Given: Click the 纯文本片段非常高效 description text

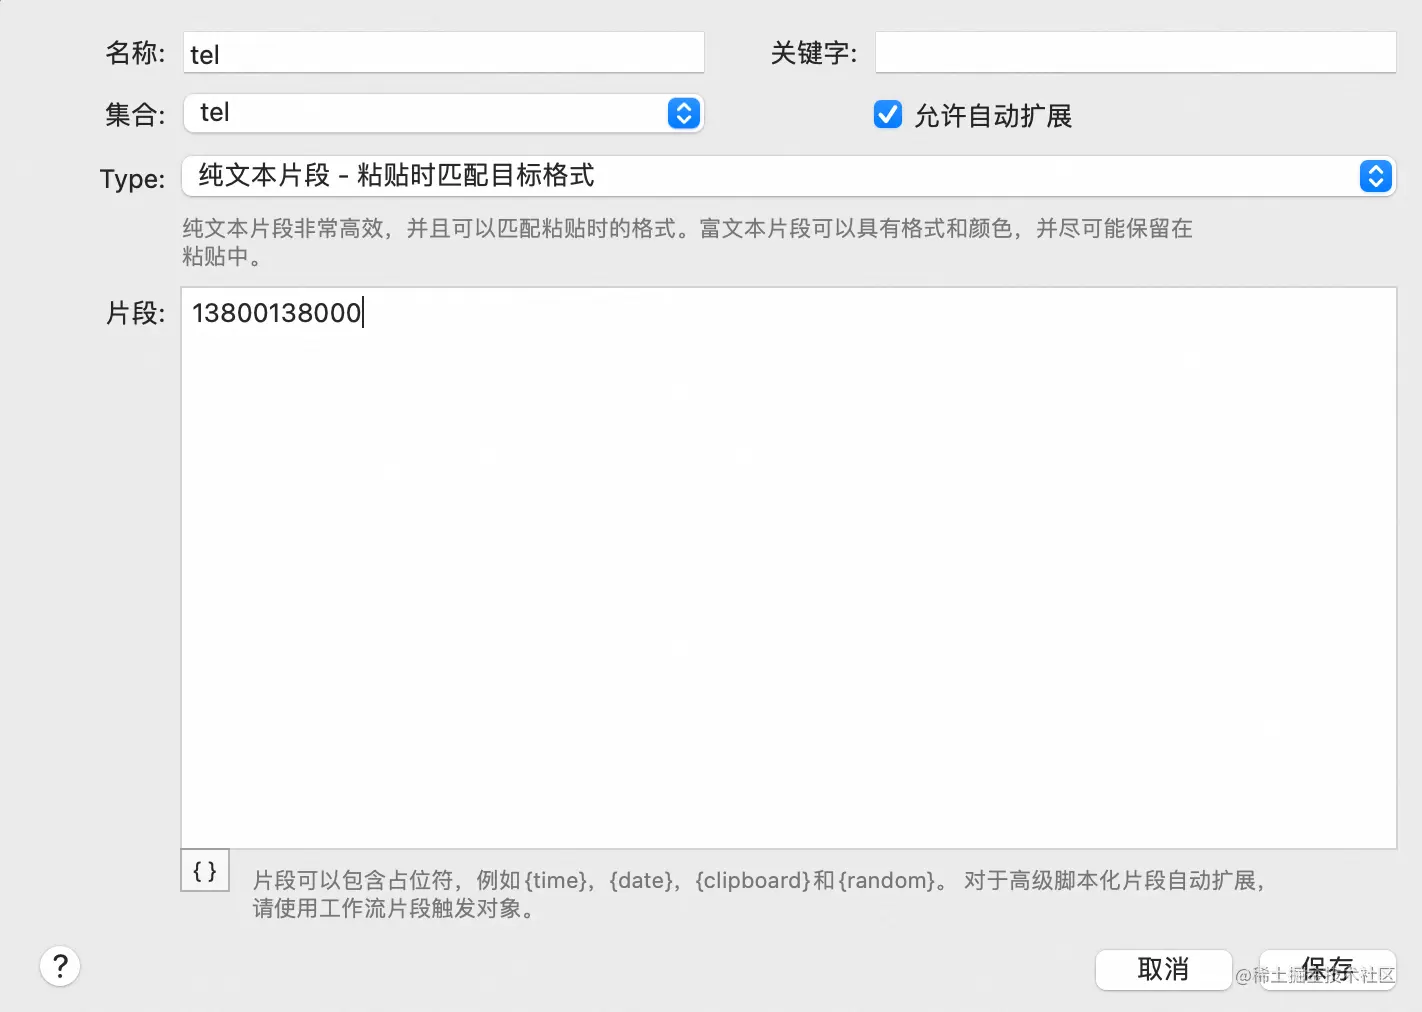Looking at the screenshot, I should point(687,242).
